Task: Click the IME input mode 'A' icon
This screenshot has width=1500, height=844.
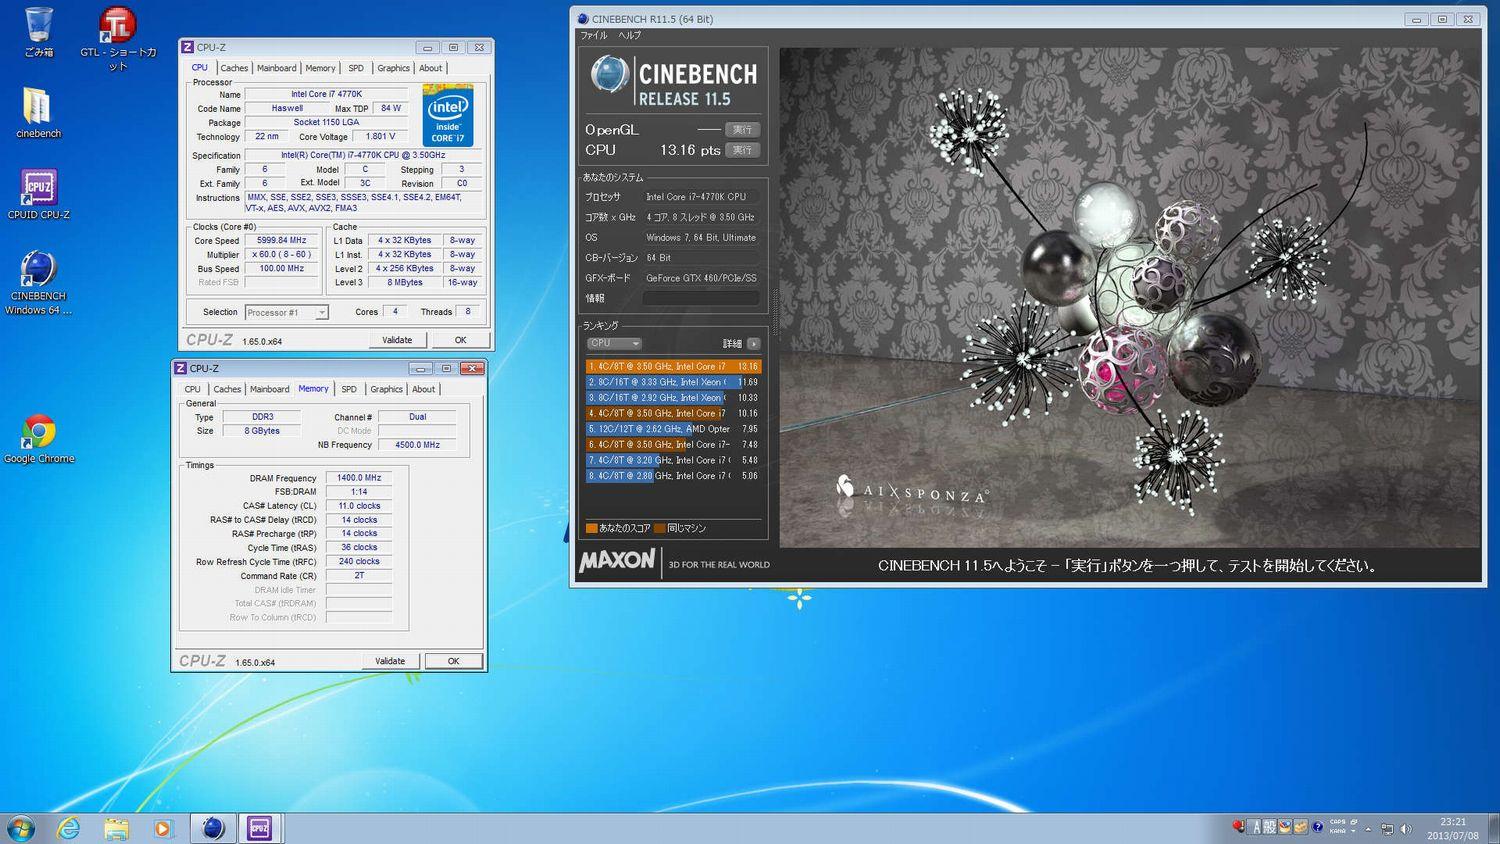Action: [1256, 827]
